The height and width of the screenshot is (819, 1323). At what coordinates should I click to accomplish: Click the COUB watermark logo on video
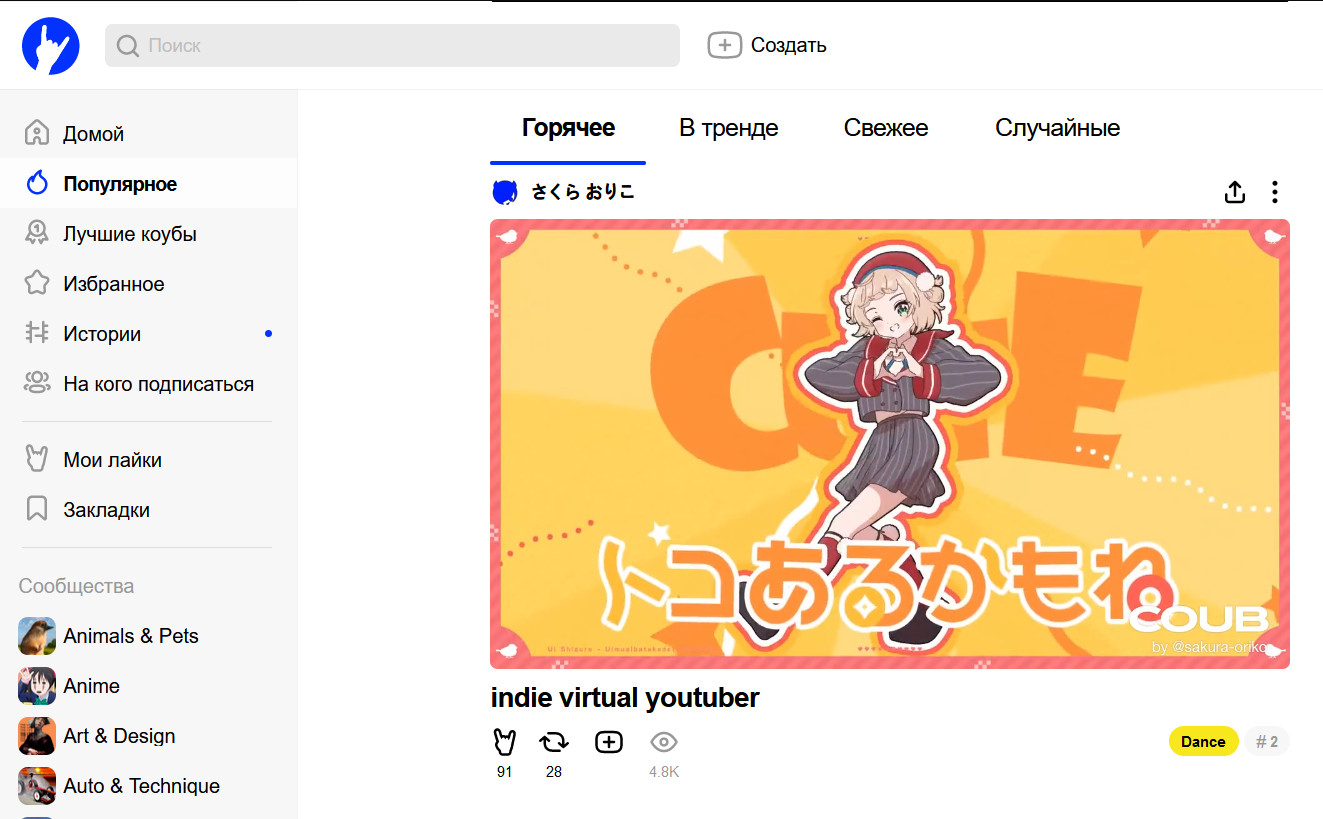click(x=1198, y=619)
